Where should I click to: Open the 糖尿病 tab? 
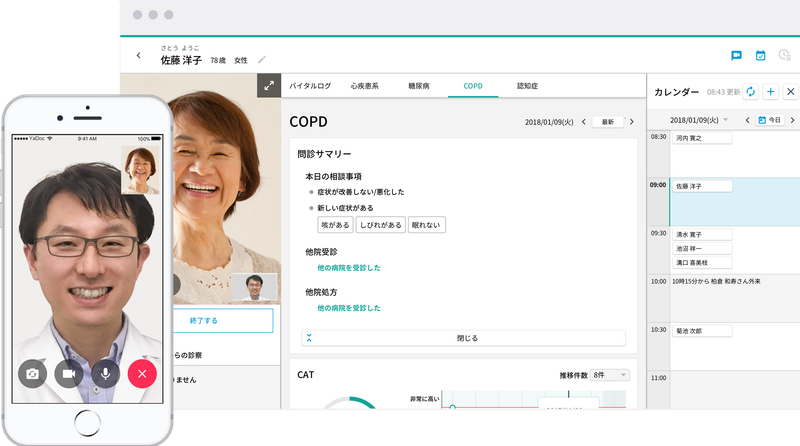point(418,86)
